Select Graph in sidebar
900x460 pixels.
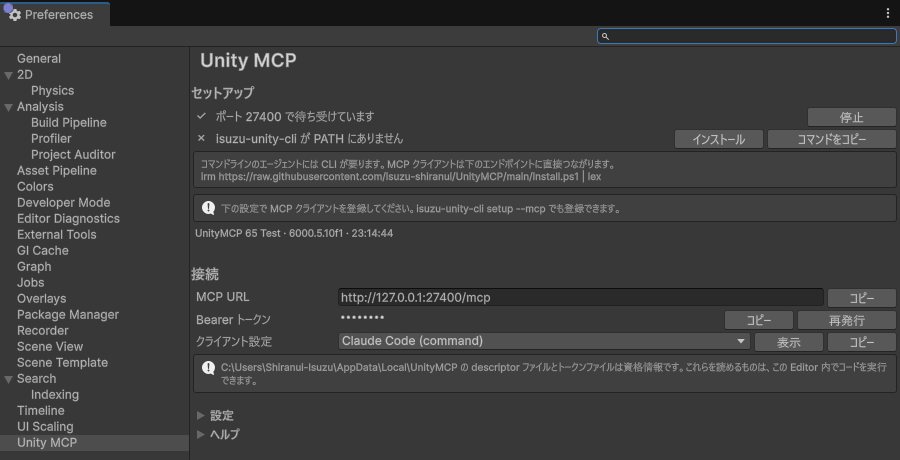click(34, 268)
